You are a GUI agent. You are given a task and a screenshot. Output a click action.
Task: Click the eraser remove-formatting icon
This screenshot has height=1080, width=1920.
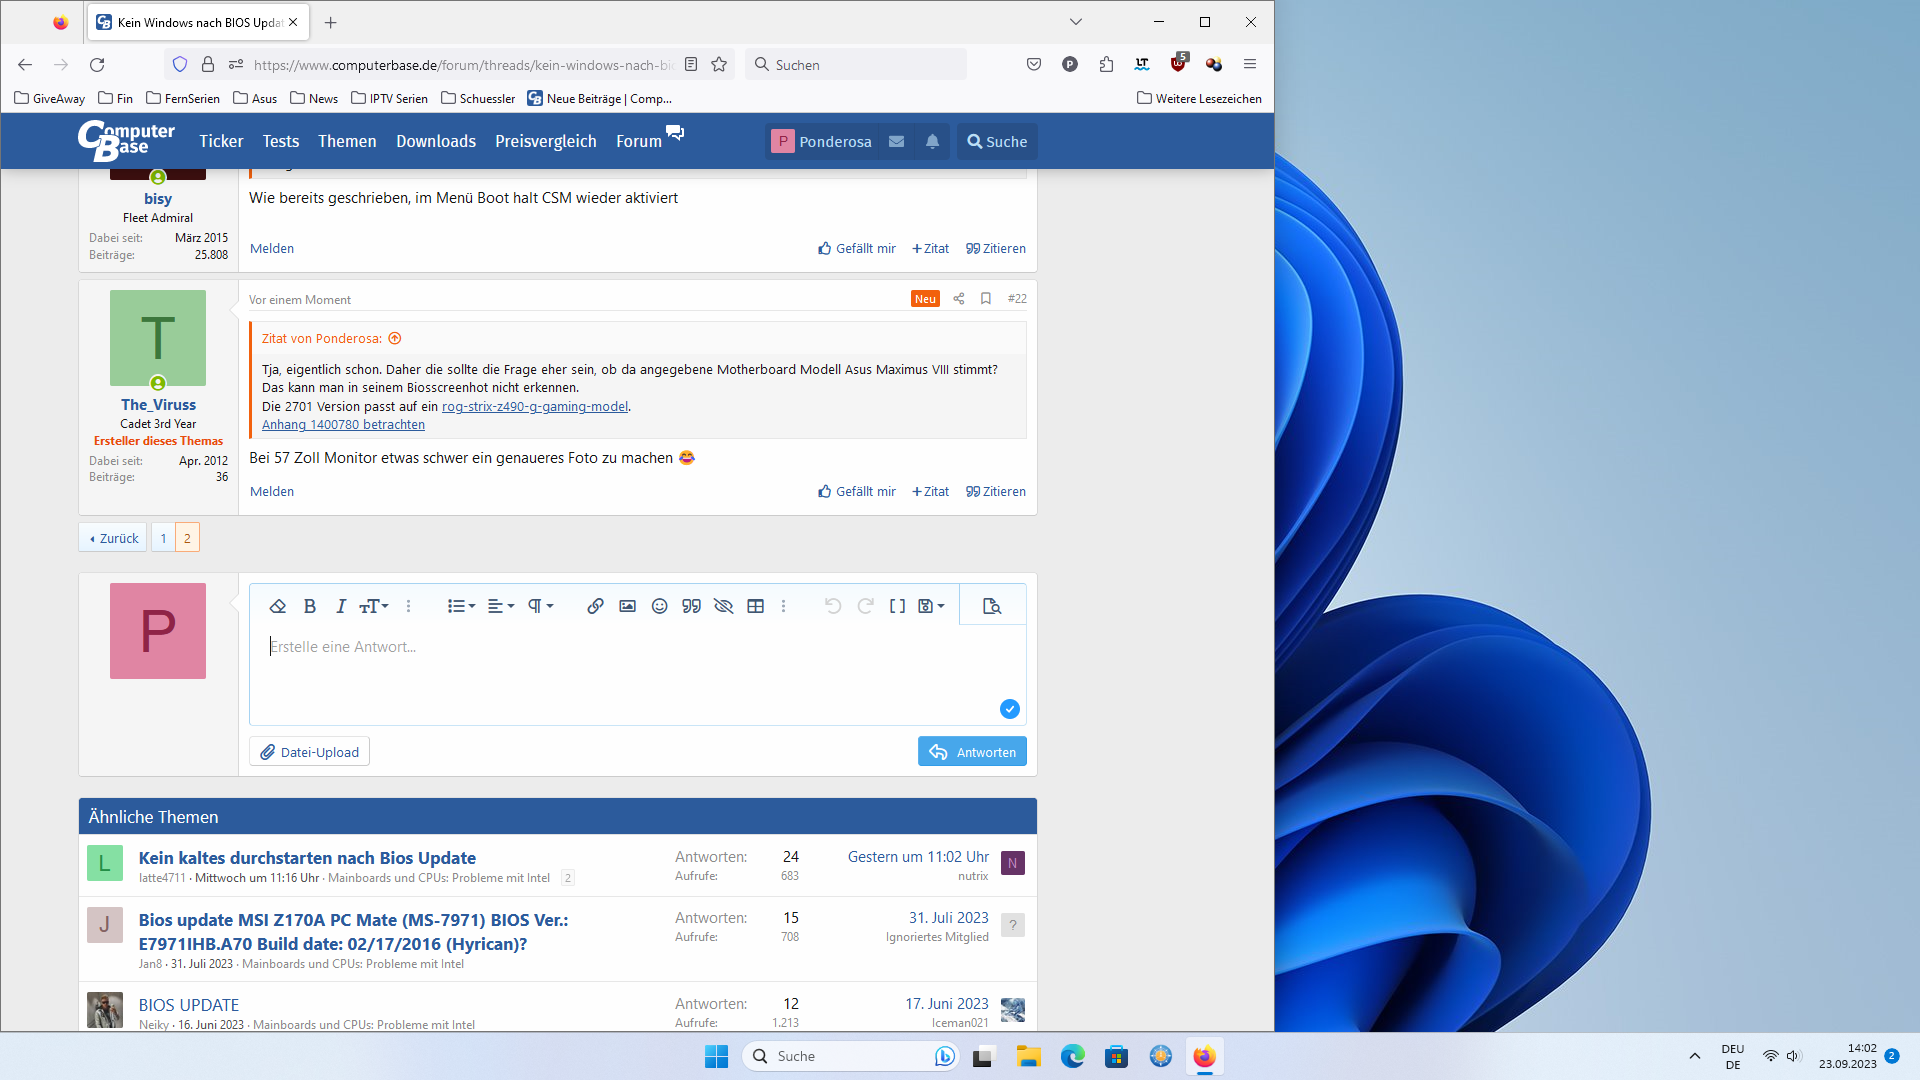tap(278, 606)
